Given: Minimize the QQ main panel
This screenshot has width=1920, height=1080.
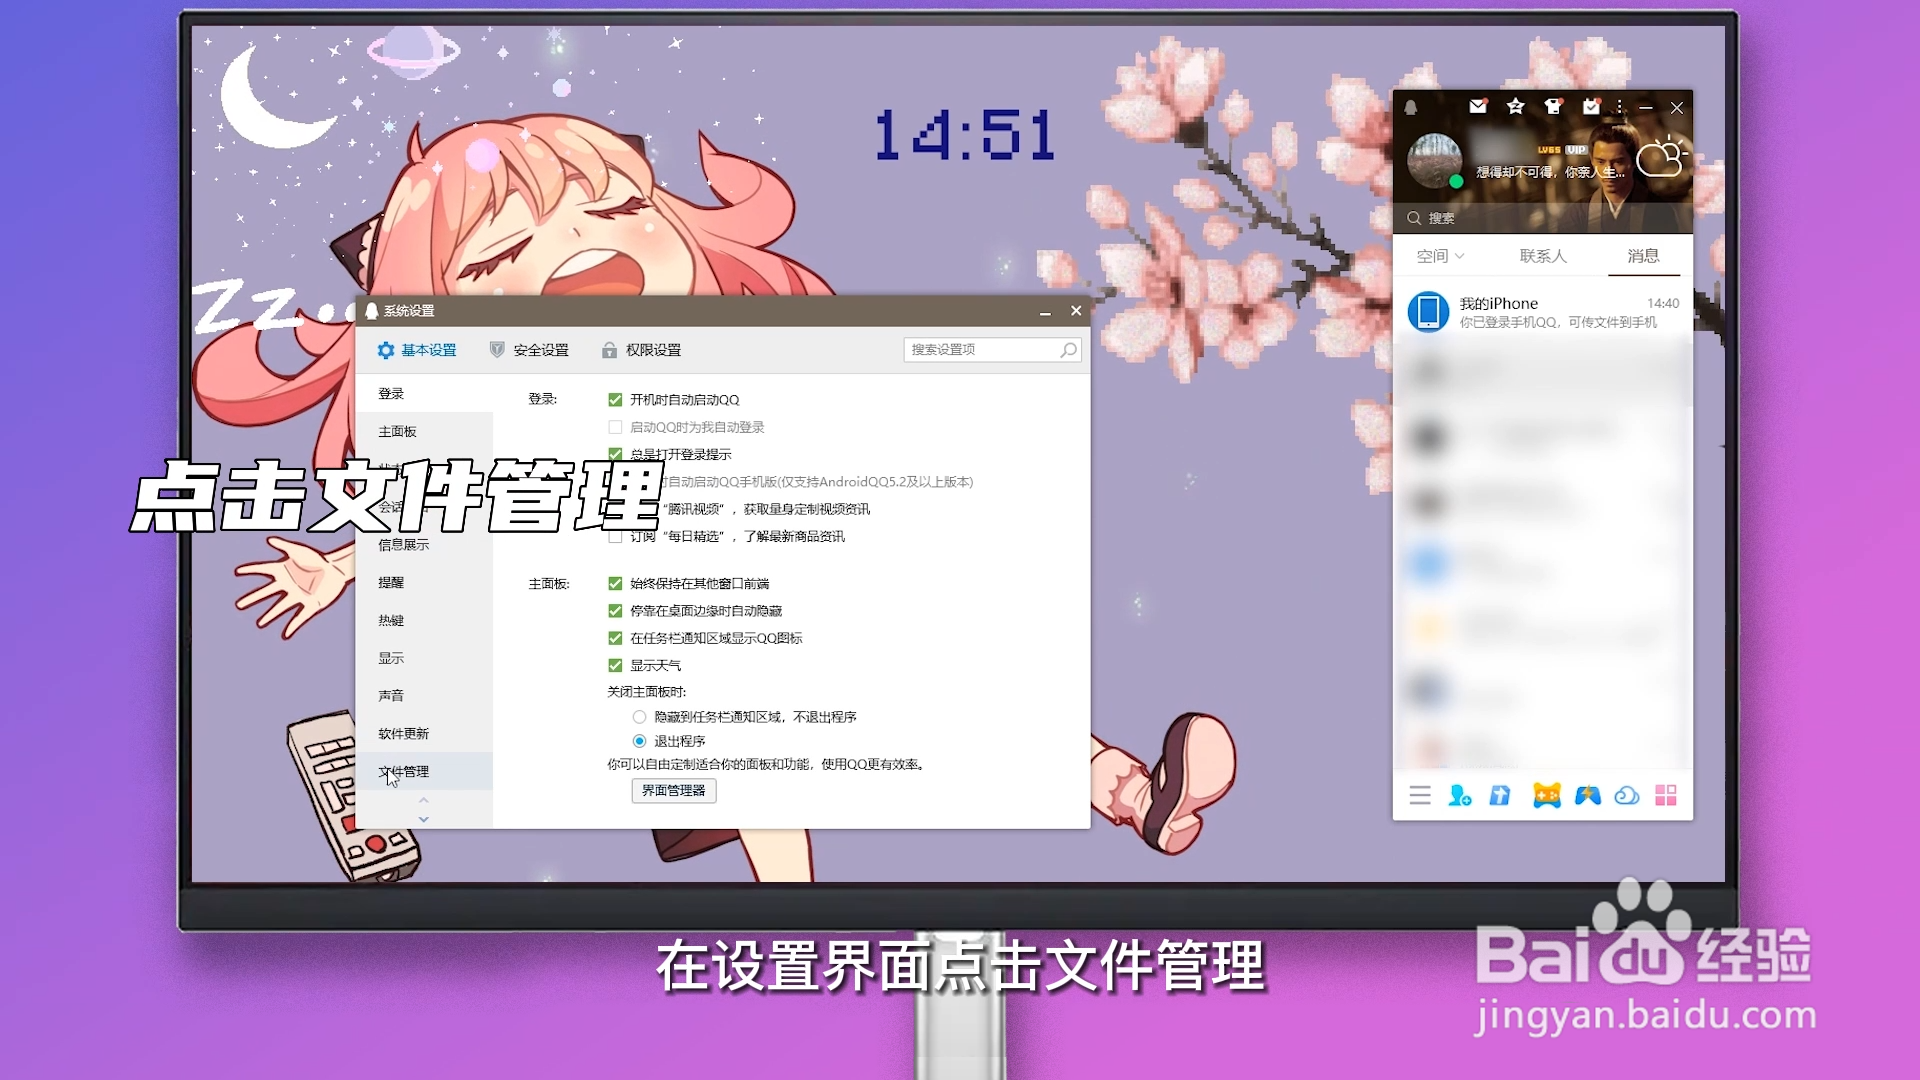Looking at the screenshot, I should click(x=1646, y=107).
